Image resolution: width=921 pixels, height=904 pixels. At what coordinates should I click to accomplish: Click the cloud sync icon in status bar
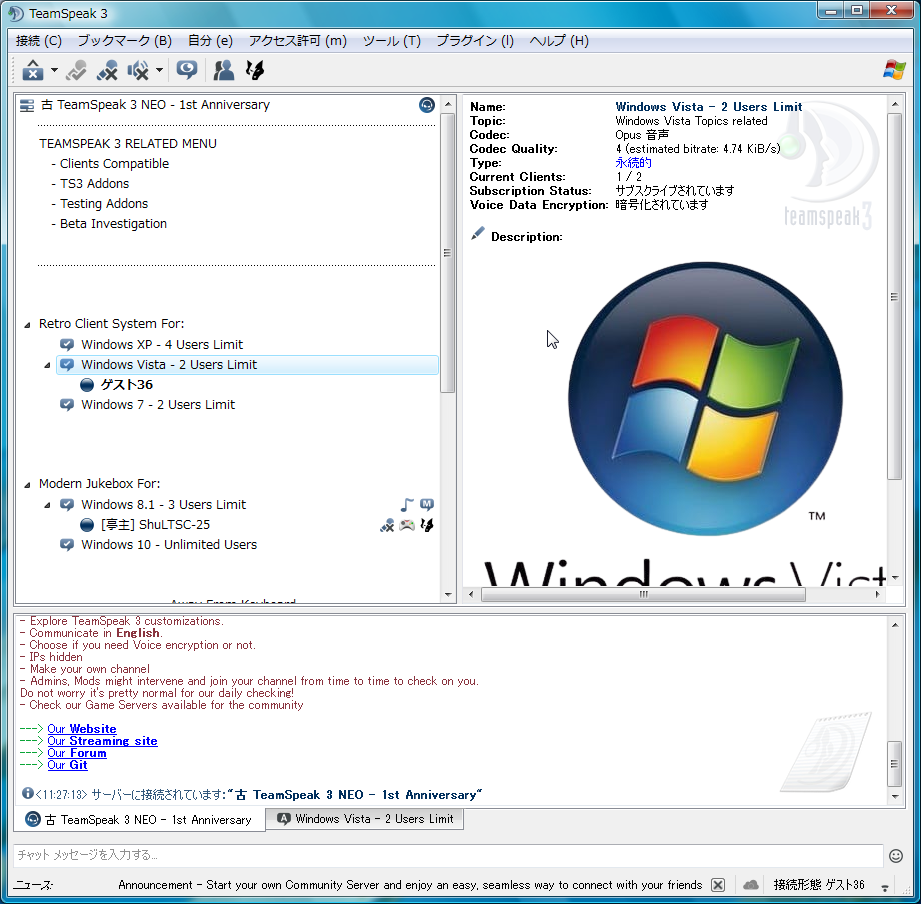[751, 885]
